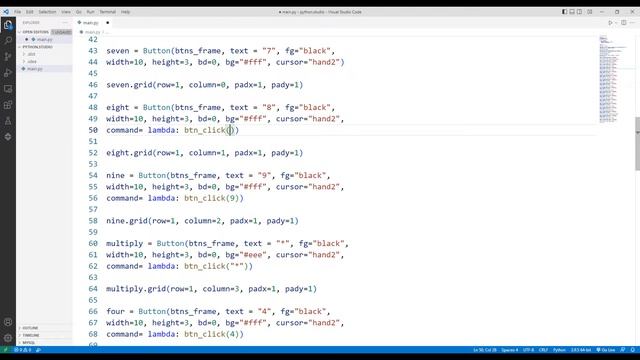The image size is (640, 360).
Task: Open the Testing flask view
Action: [x=8, y=121]
